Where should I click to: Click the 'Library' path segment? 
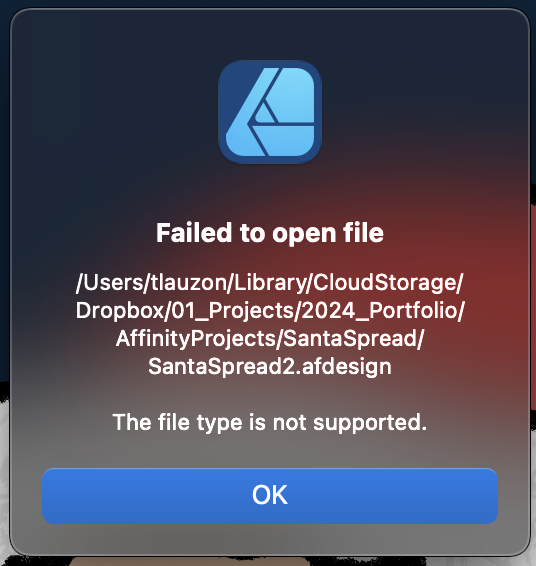click(x=270, y=282)
